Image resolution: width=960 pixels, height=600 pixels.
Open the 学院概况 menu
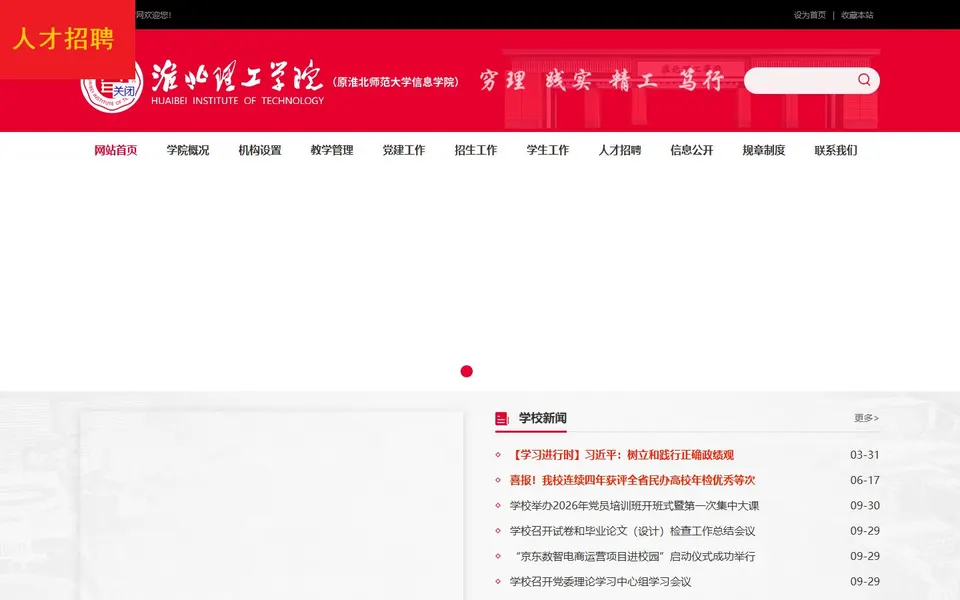(x=188, y=150)
